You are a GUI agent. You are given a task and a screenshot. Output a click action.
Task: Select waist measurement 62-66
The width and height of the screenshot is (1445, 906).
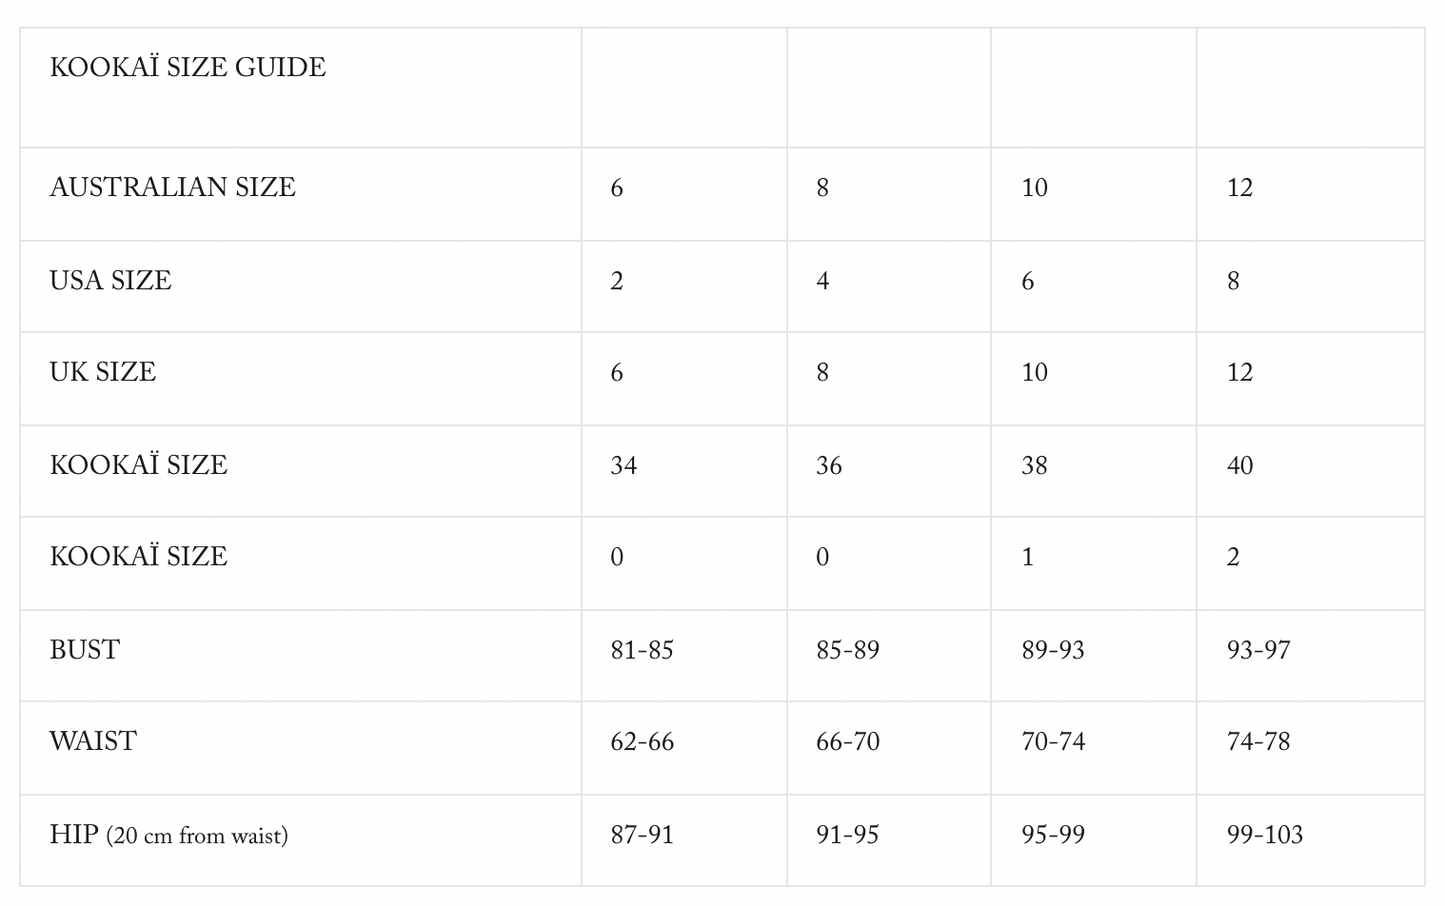(642, 742)
